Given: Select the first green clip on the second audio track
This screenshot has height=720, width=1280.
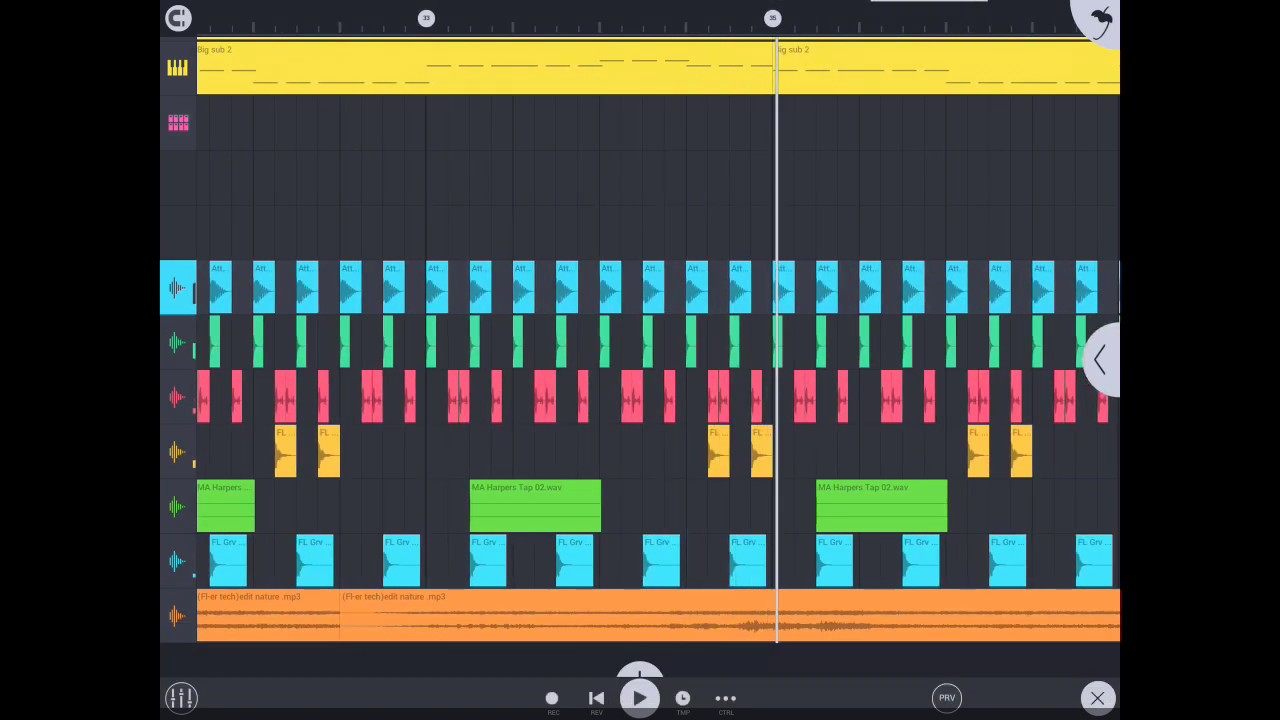Looking at the screenshot, I should [x=215, y=342].
